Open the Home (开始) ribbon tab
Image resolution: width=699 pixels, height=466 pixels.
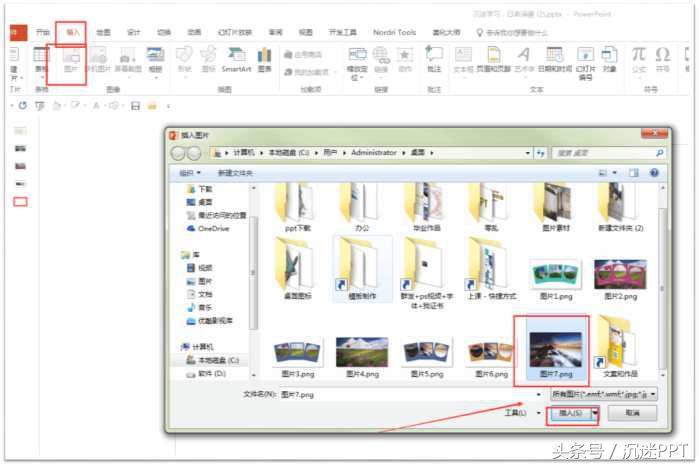pyautogui.click(x=43, y=32)
